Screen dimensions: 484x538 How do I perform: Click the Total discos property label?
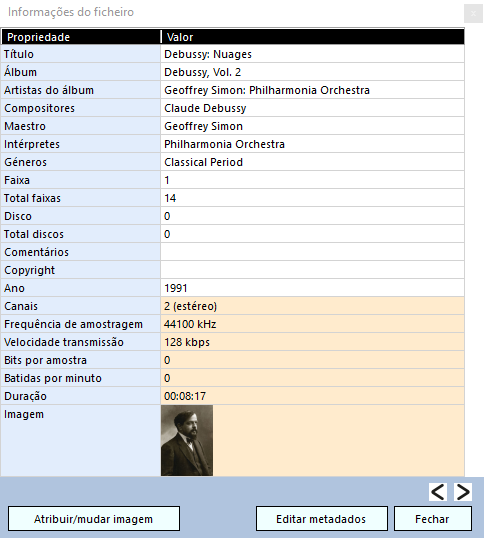(34, 234)
